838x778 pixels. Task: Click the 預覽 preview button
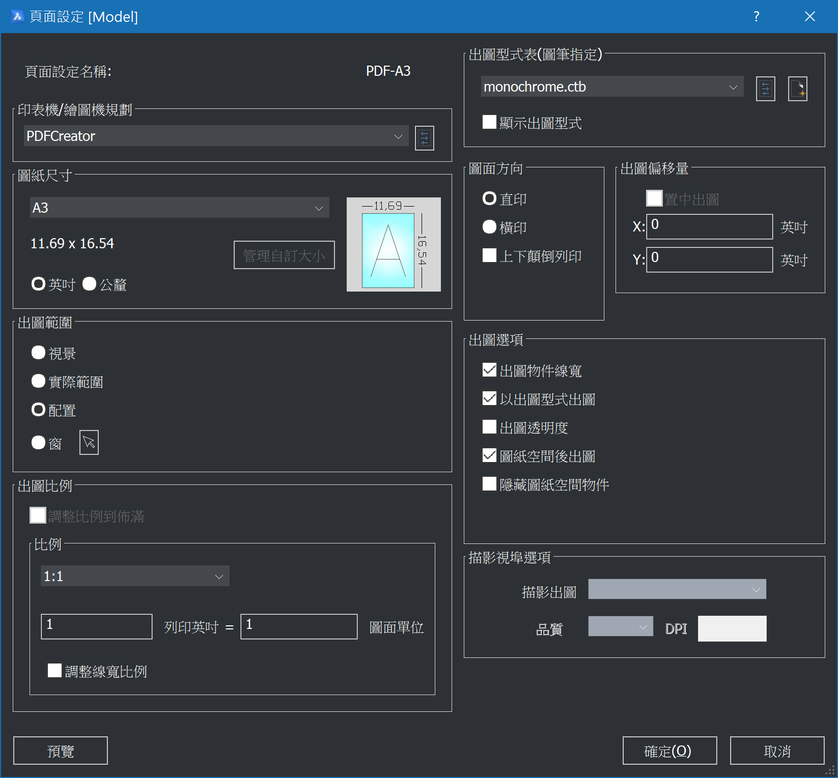click(60, 751)
